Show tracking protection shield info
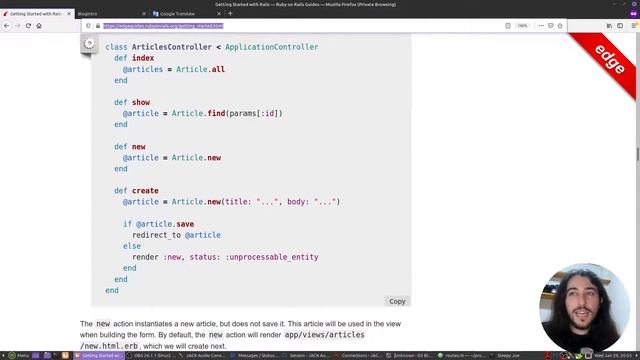The image size is (640, 360). click(x=89, y=26)
